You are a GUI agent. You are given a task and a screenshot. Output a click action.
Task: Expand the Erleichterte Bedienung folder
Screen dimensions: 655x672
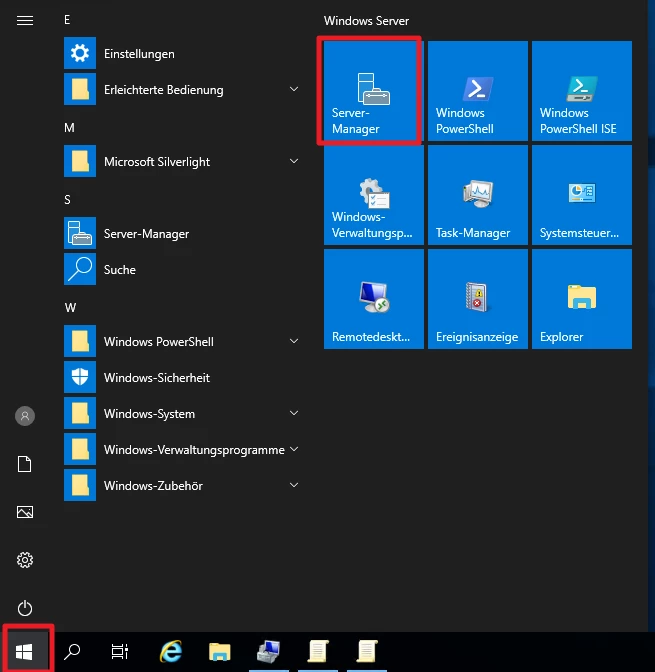coord(180,90)
